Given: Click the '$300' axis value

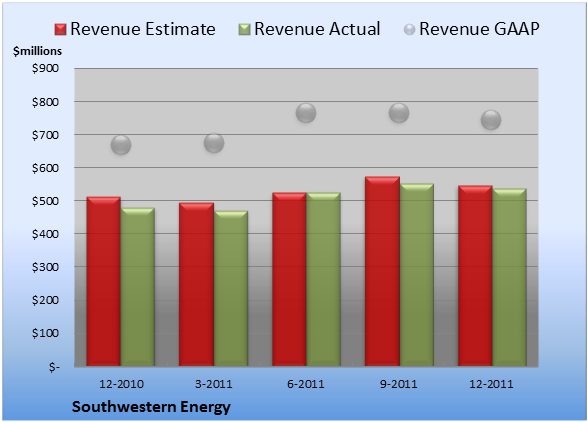Looking at the screenshot, I should pos(45,267).
